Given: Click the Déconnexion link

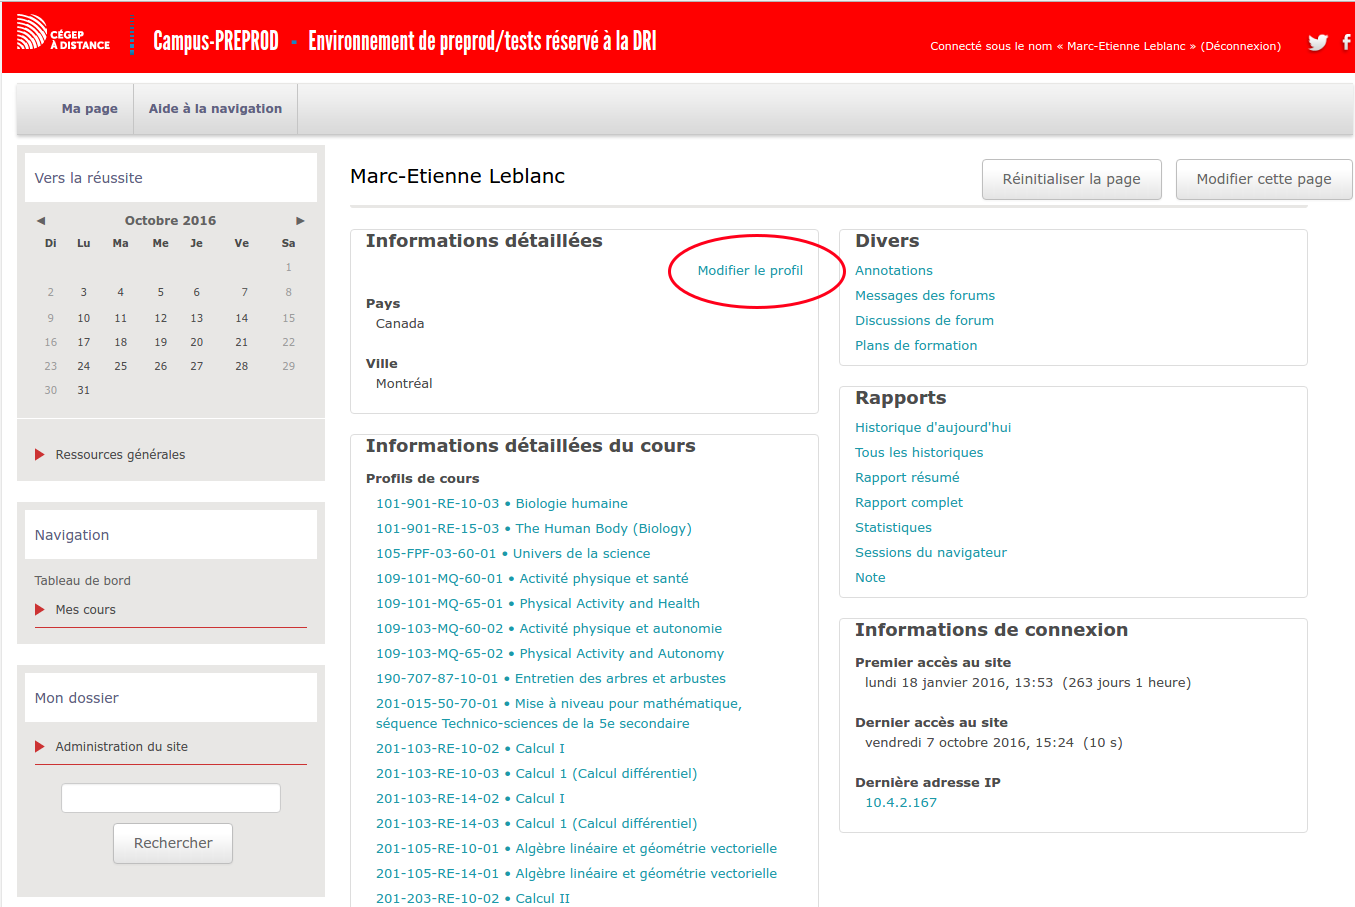Looking at the screenshot, I should tap(1240, 46).
